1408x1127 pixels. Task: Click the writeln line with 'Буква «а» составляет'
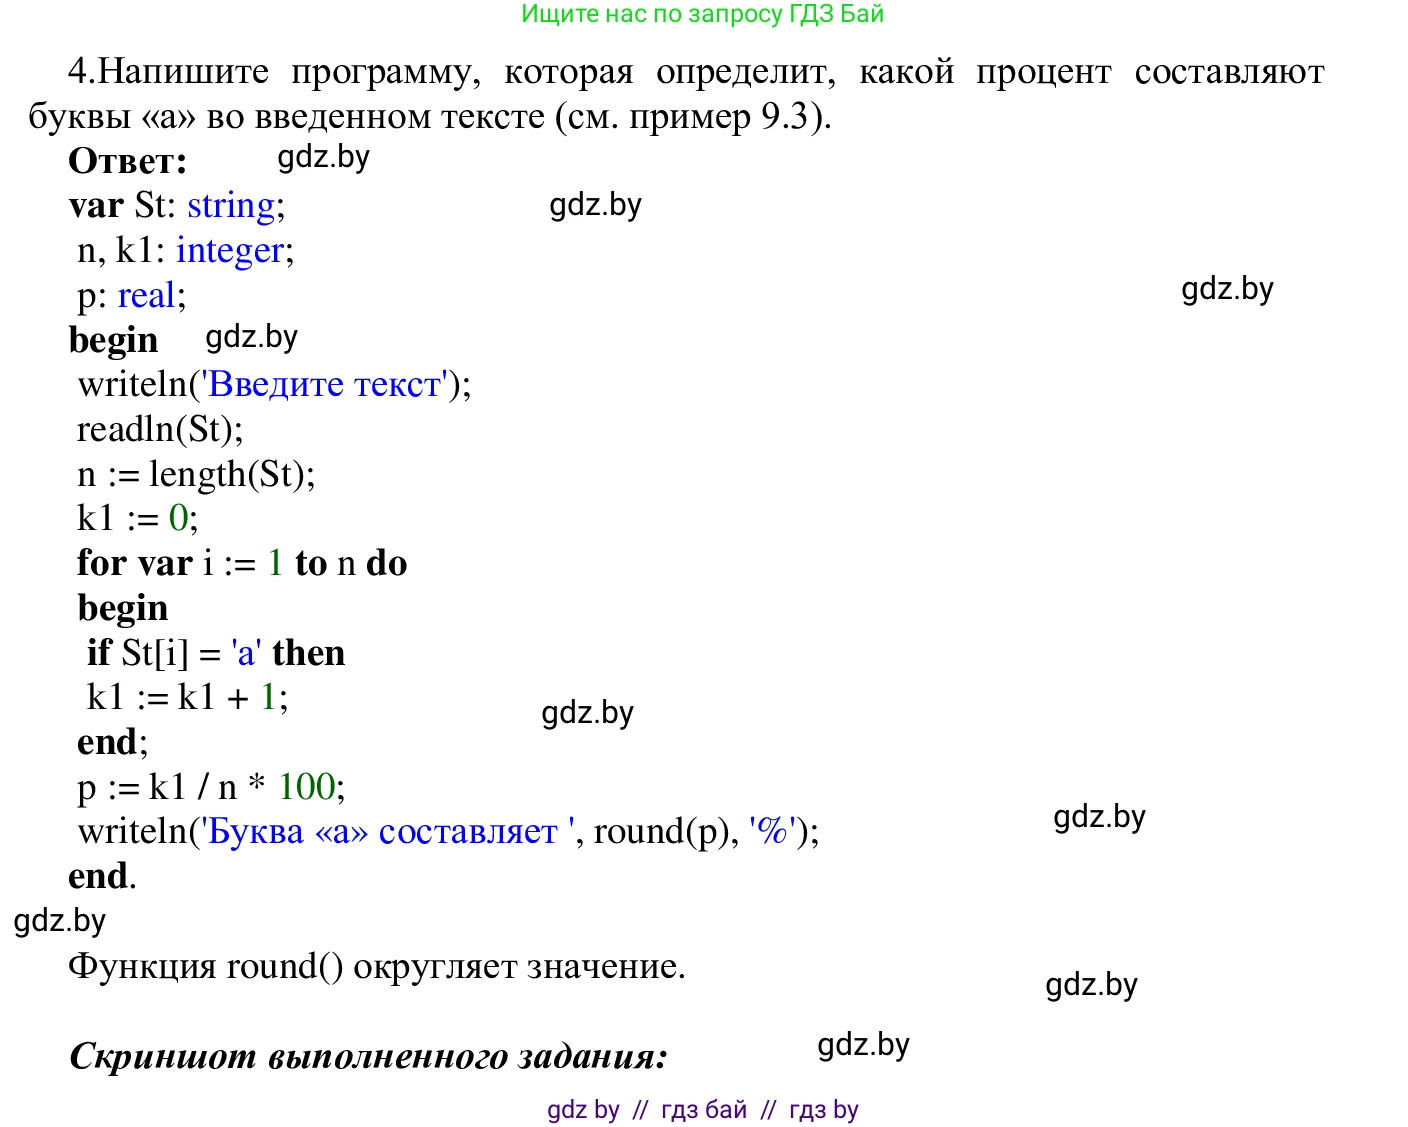pos(448,832)
